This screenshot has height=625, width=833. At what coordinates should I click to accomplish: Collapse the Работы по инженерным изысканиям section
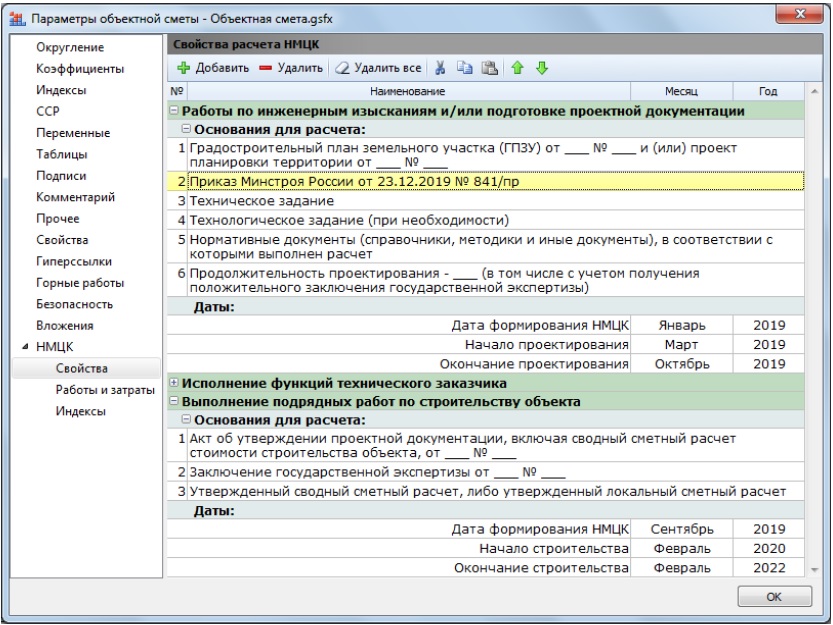pyautogui.click(x=174, y=111)
